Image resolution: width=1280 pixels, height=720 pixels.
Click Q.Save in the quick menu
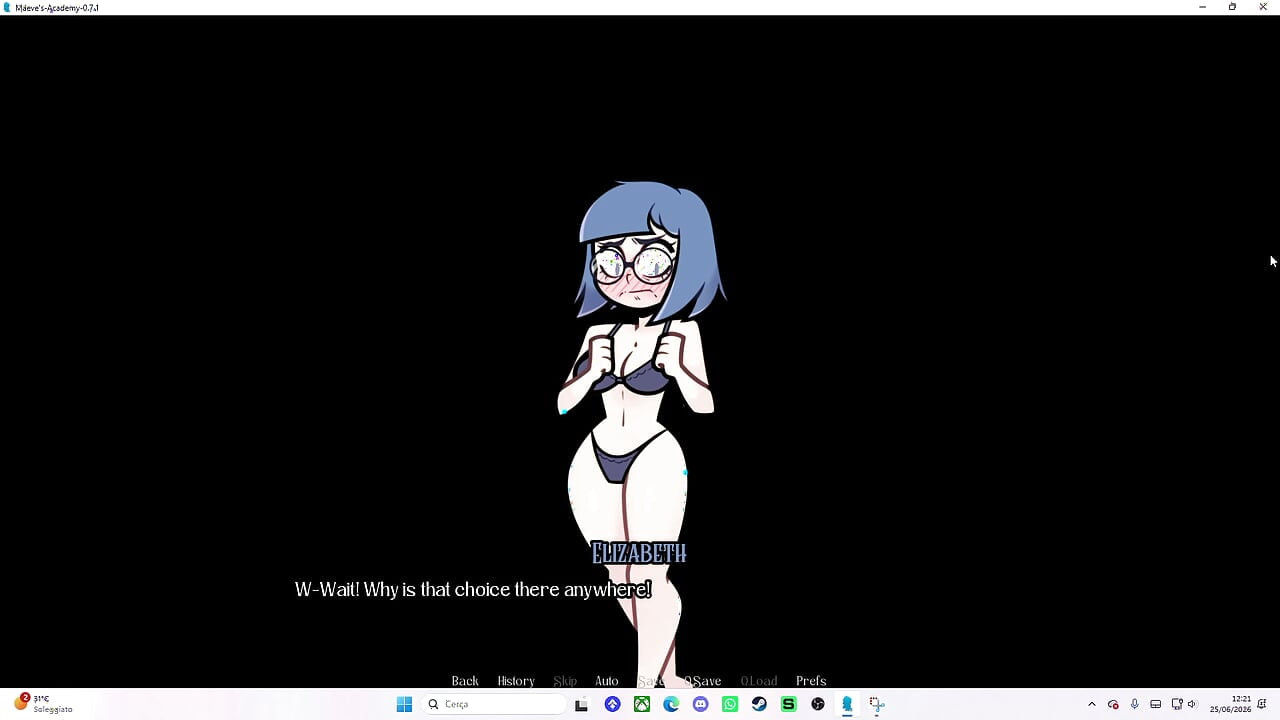[702, 681]
